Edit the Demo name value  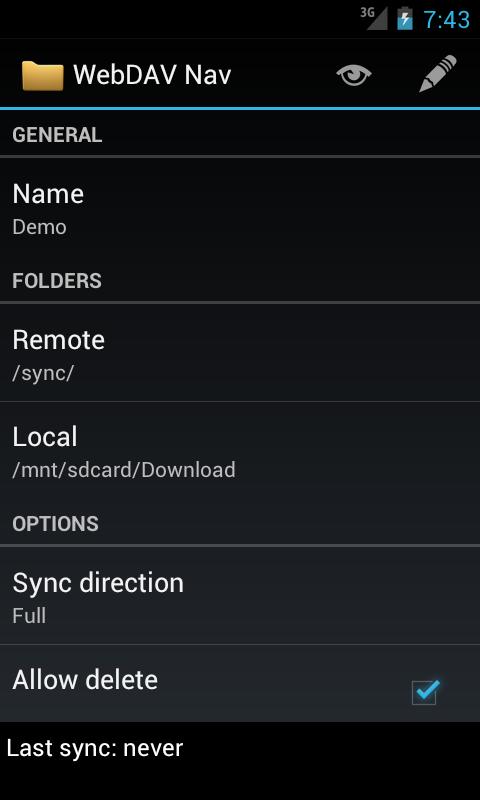click(39, 227)
